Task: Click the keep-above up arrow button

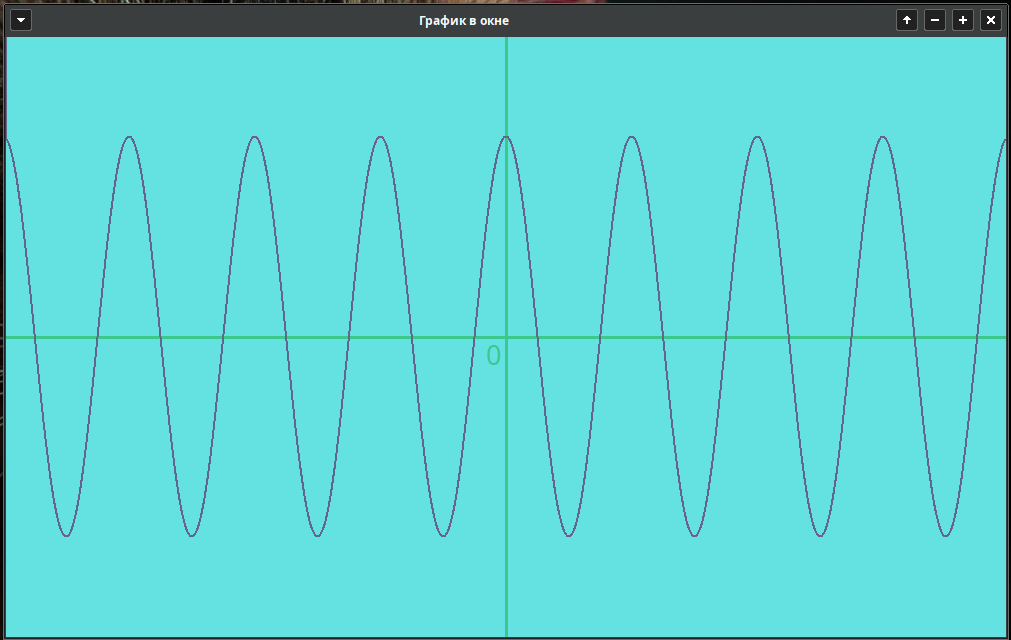Action: point(907,20)
